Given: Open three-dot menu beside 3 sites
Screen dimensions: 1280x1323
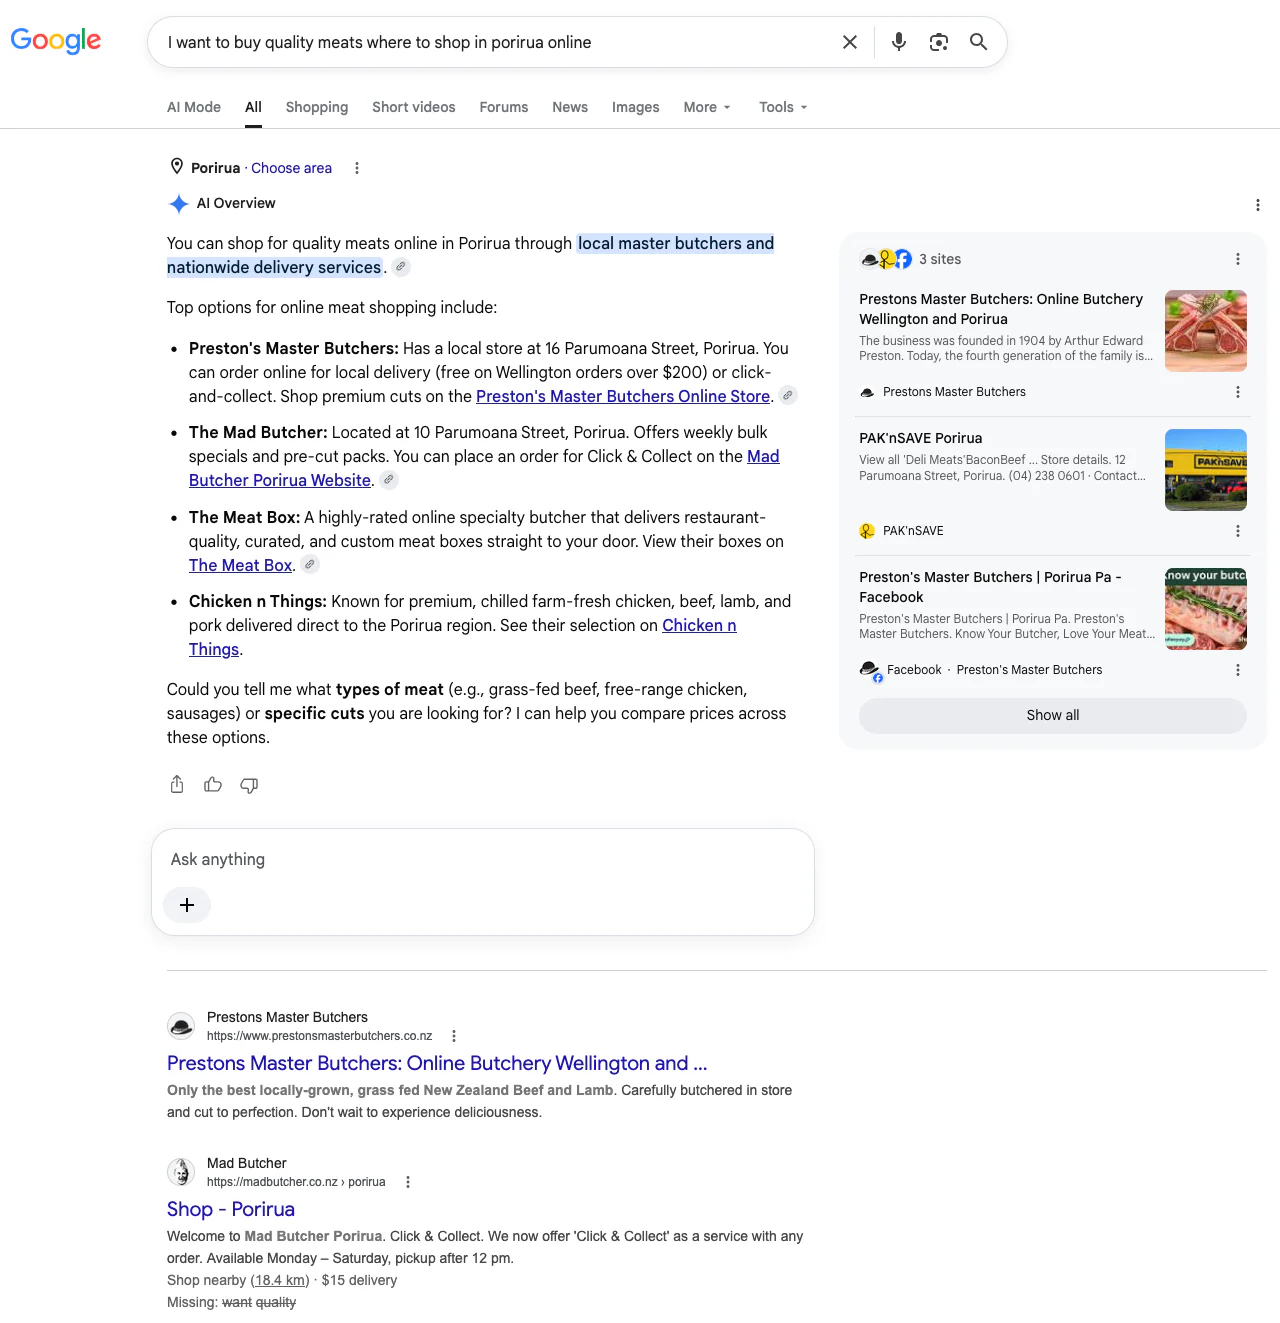Looking at the screenshot, I should point(1238,259).
